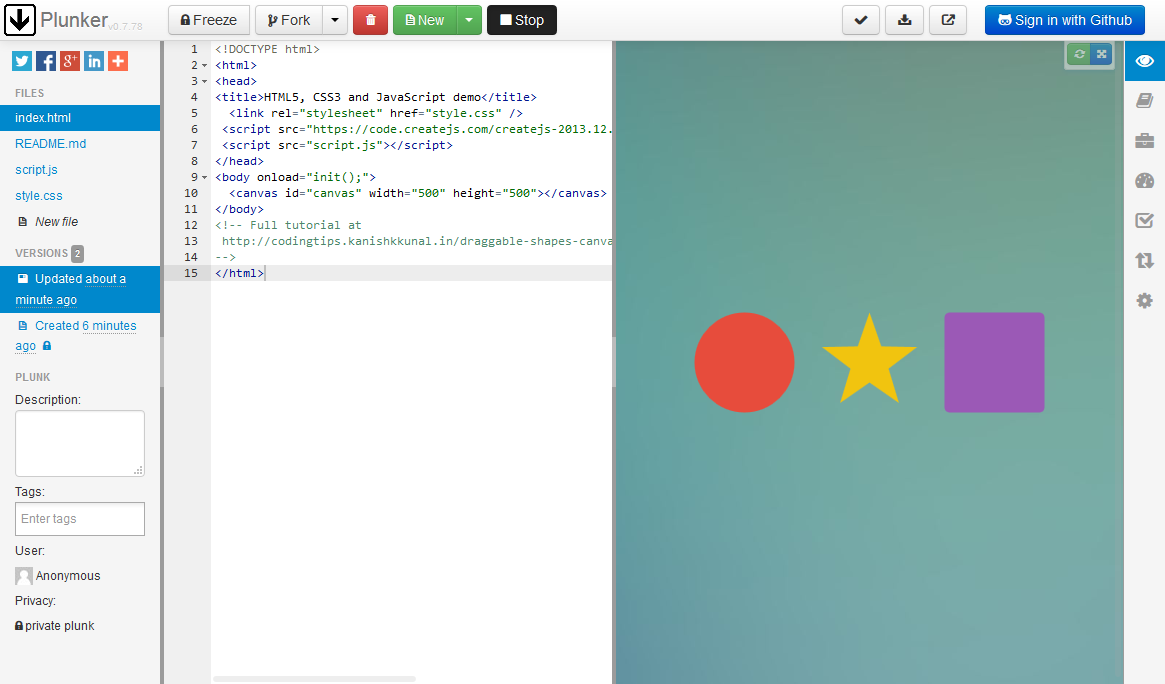Toggle private plunk privacy setting
1165x684 pixels.
pyautogui.click(x=55, y=626)
